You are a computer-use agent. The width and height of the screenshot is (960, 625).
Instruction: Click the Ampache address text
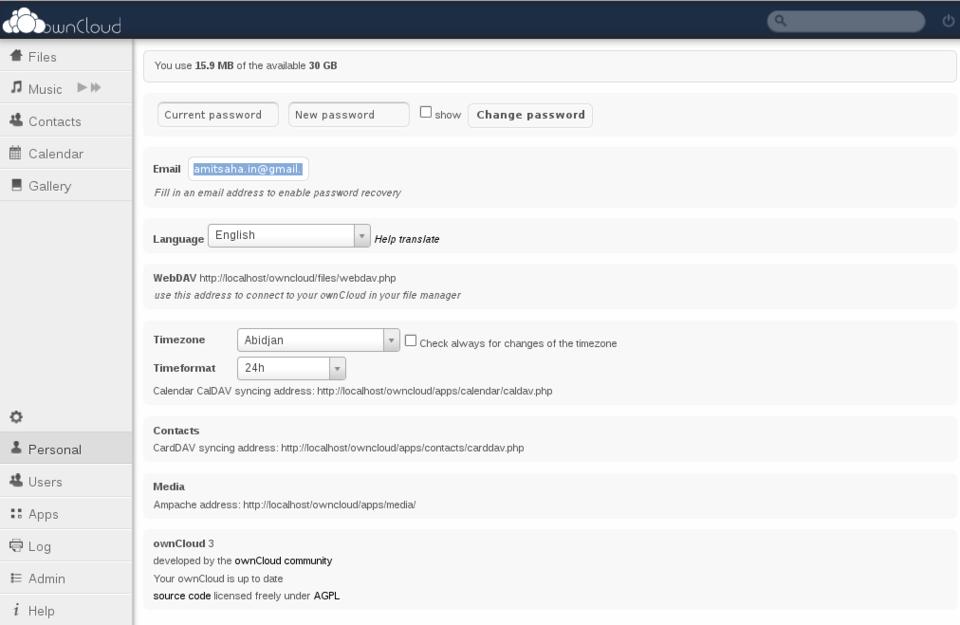[x=285, y=504]
